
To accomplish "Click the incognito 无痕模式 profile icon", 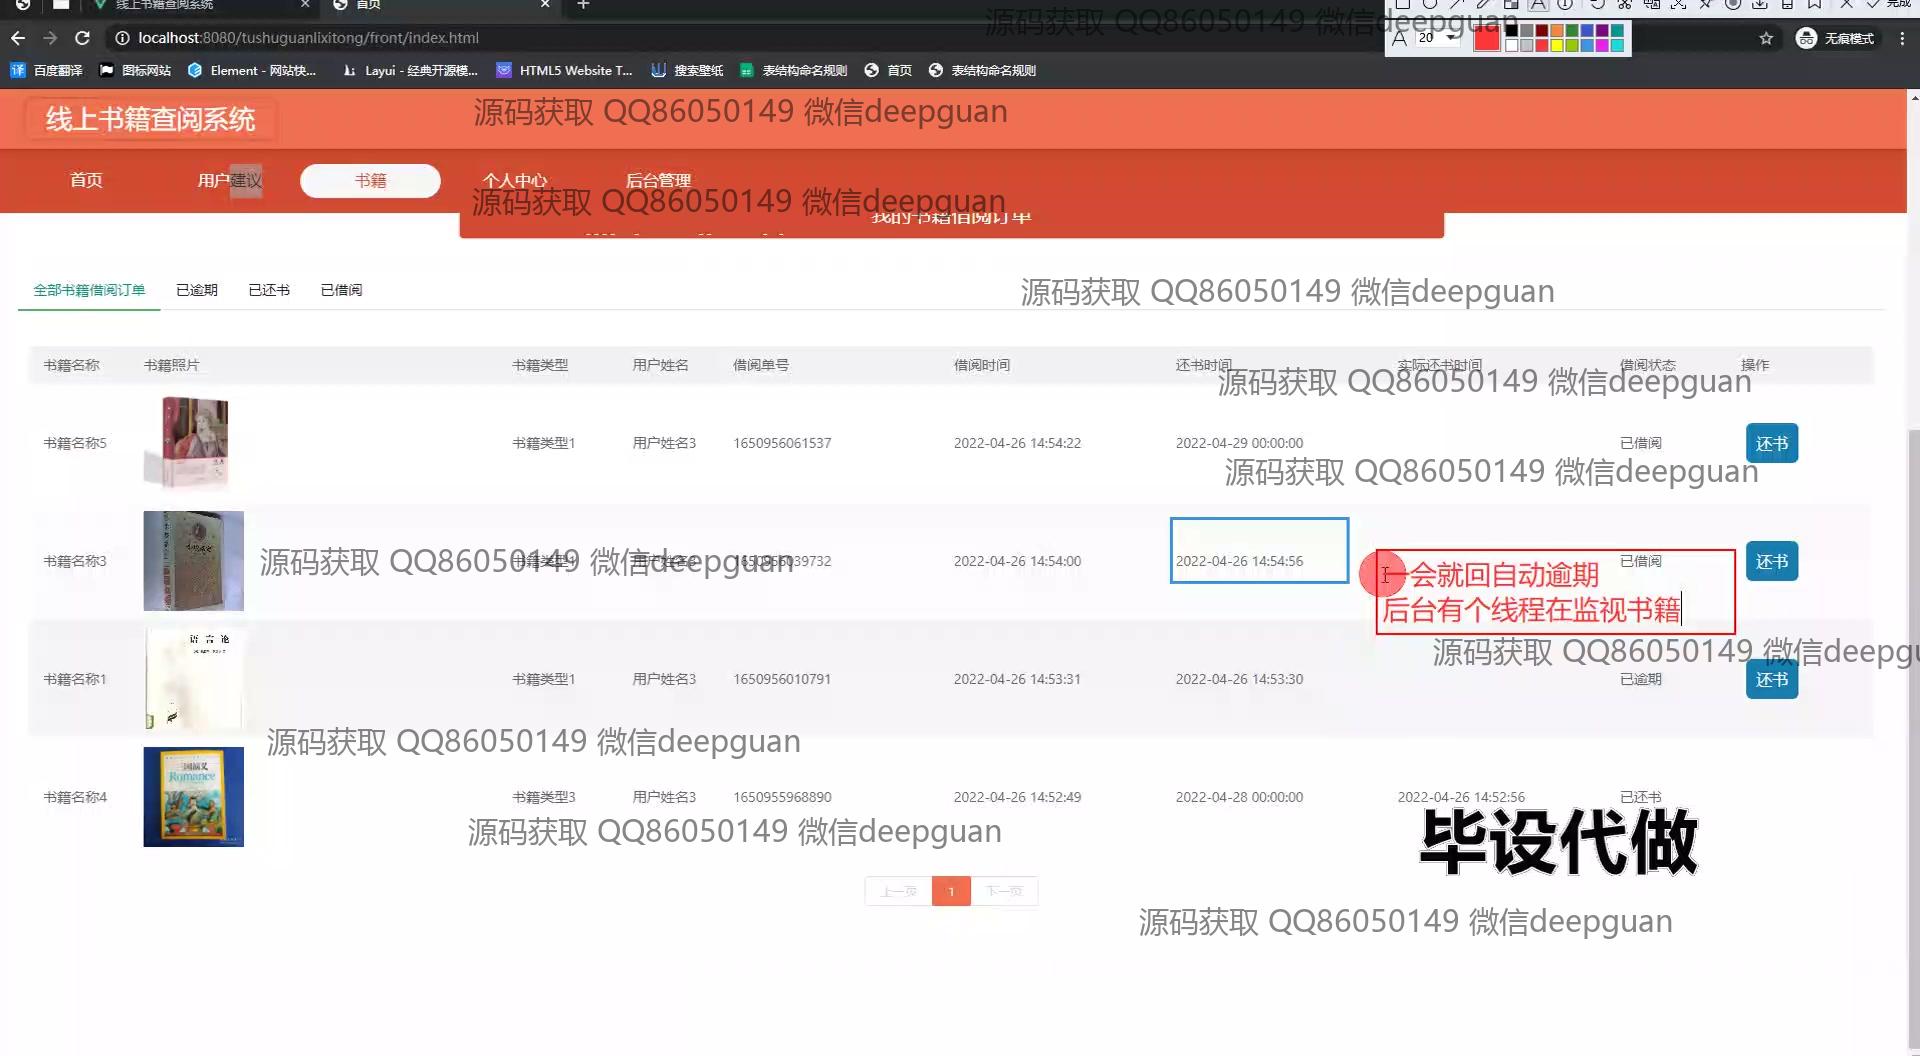I will 1806,38.
